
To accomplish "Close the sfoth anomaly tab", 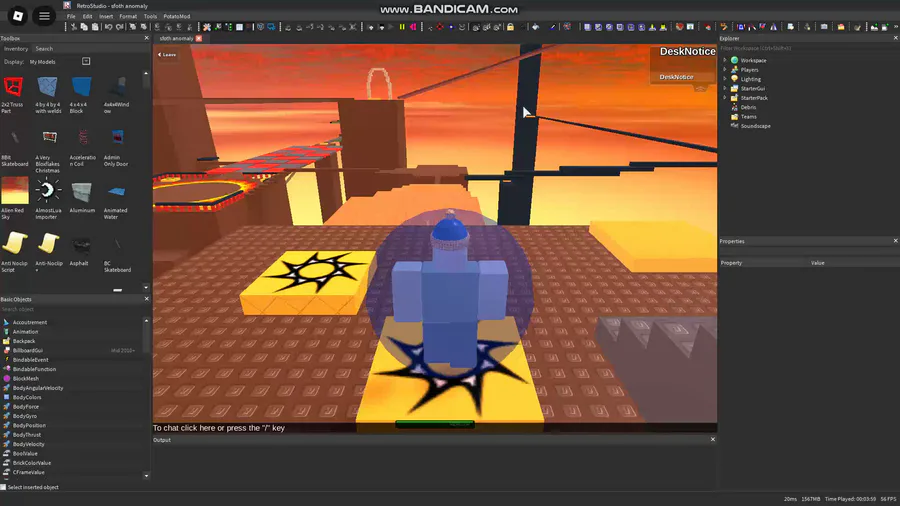I will click(x=199, y=38).
